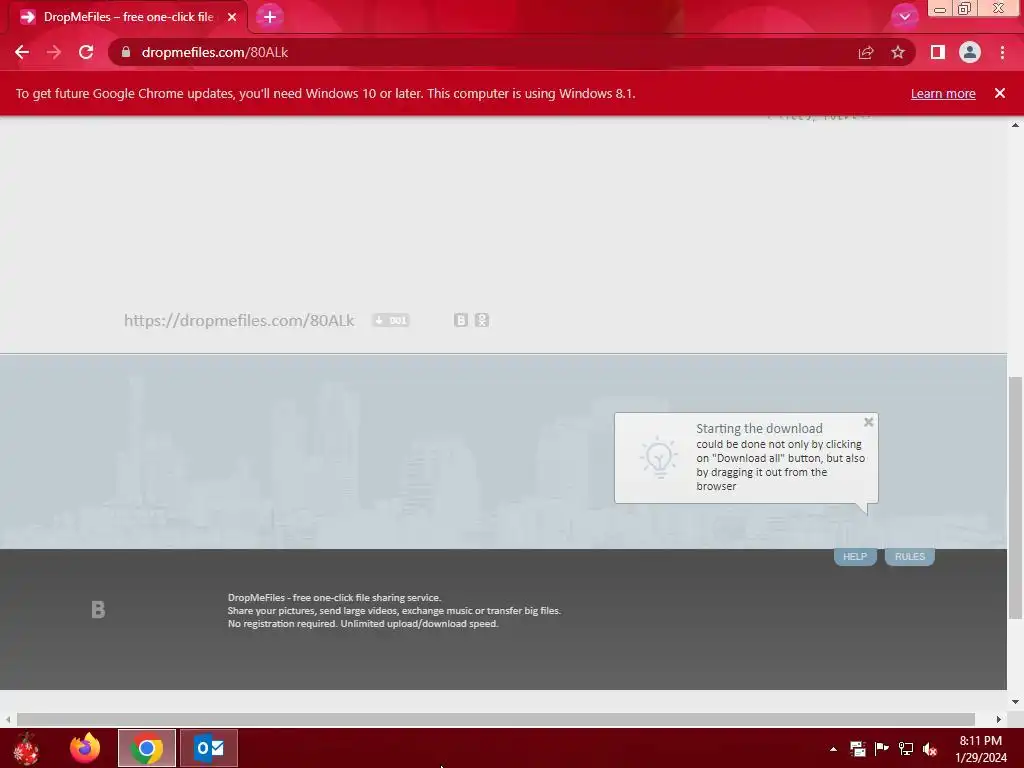Viewport: 1024px width, 768px height.
Task: Reload the DropMeFiles page
Action: point(86,52)
